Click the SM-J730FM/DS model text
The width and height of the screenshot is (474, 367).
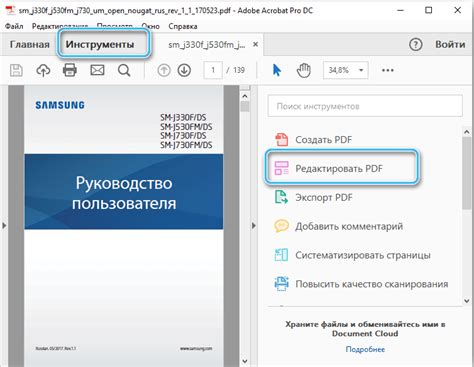coord(186,145)
